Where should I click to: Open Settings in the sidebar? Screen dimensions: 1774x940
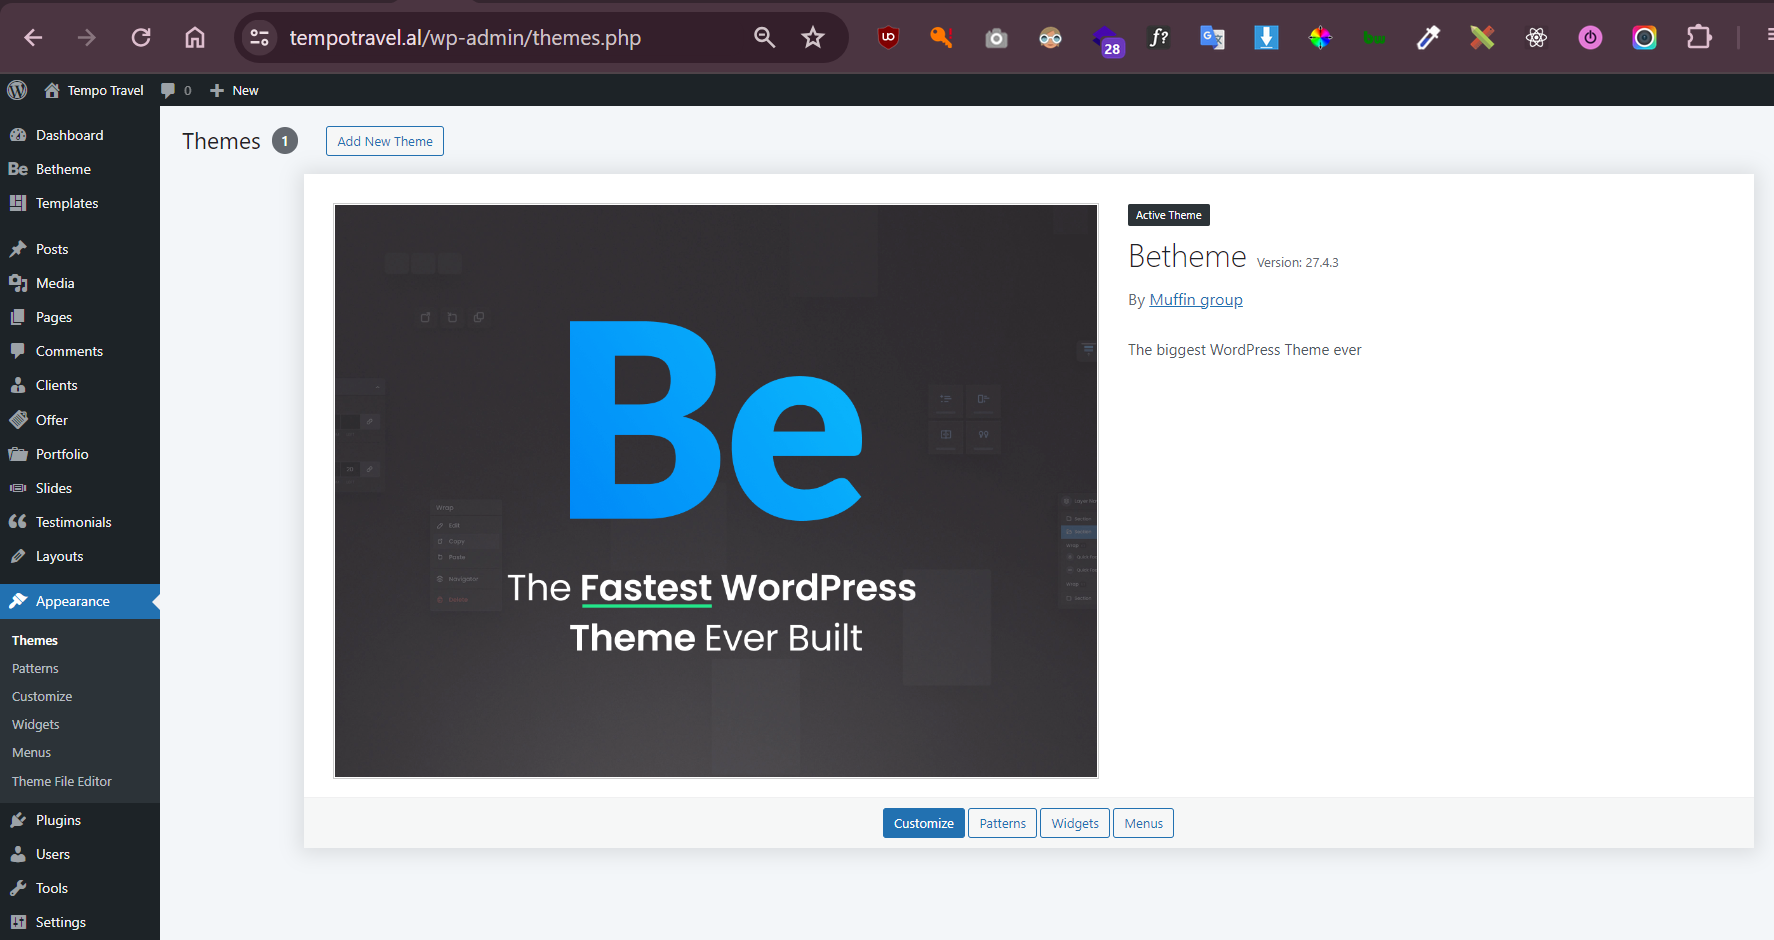pyautogui.click(x=80, y=922)
